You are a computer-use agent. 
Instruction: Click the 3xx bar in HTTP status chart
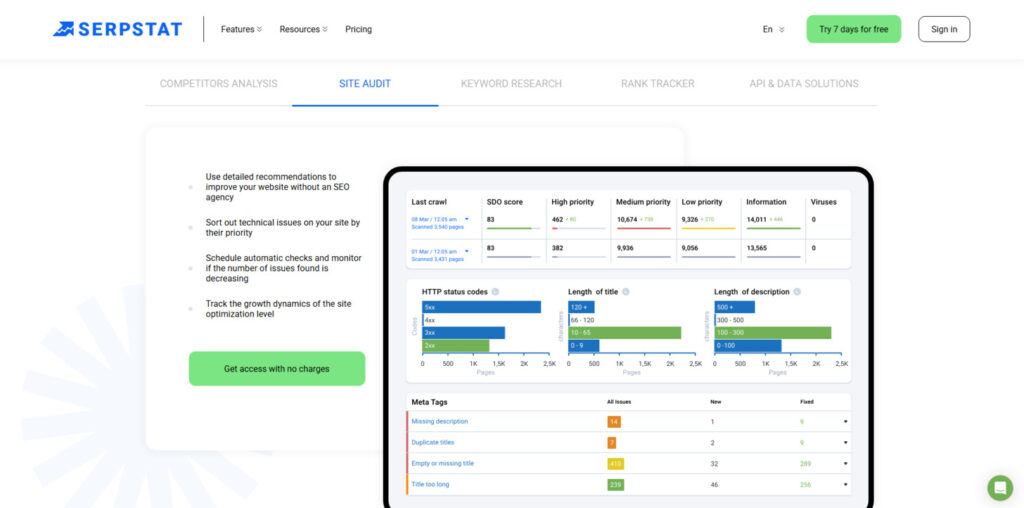(464, 333)
